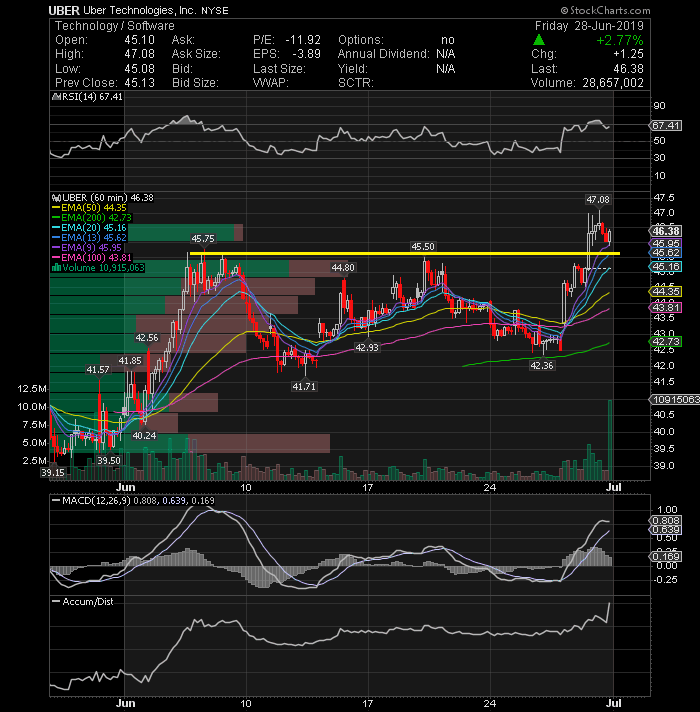This screenshot has height=712, width=700.
Task: Click the +2.77% percent change value
Action: point(620,40)
